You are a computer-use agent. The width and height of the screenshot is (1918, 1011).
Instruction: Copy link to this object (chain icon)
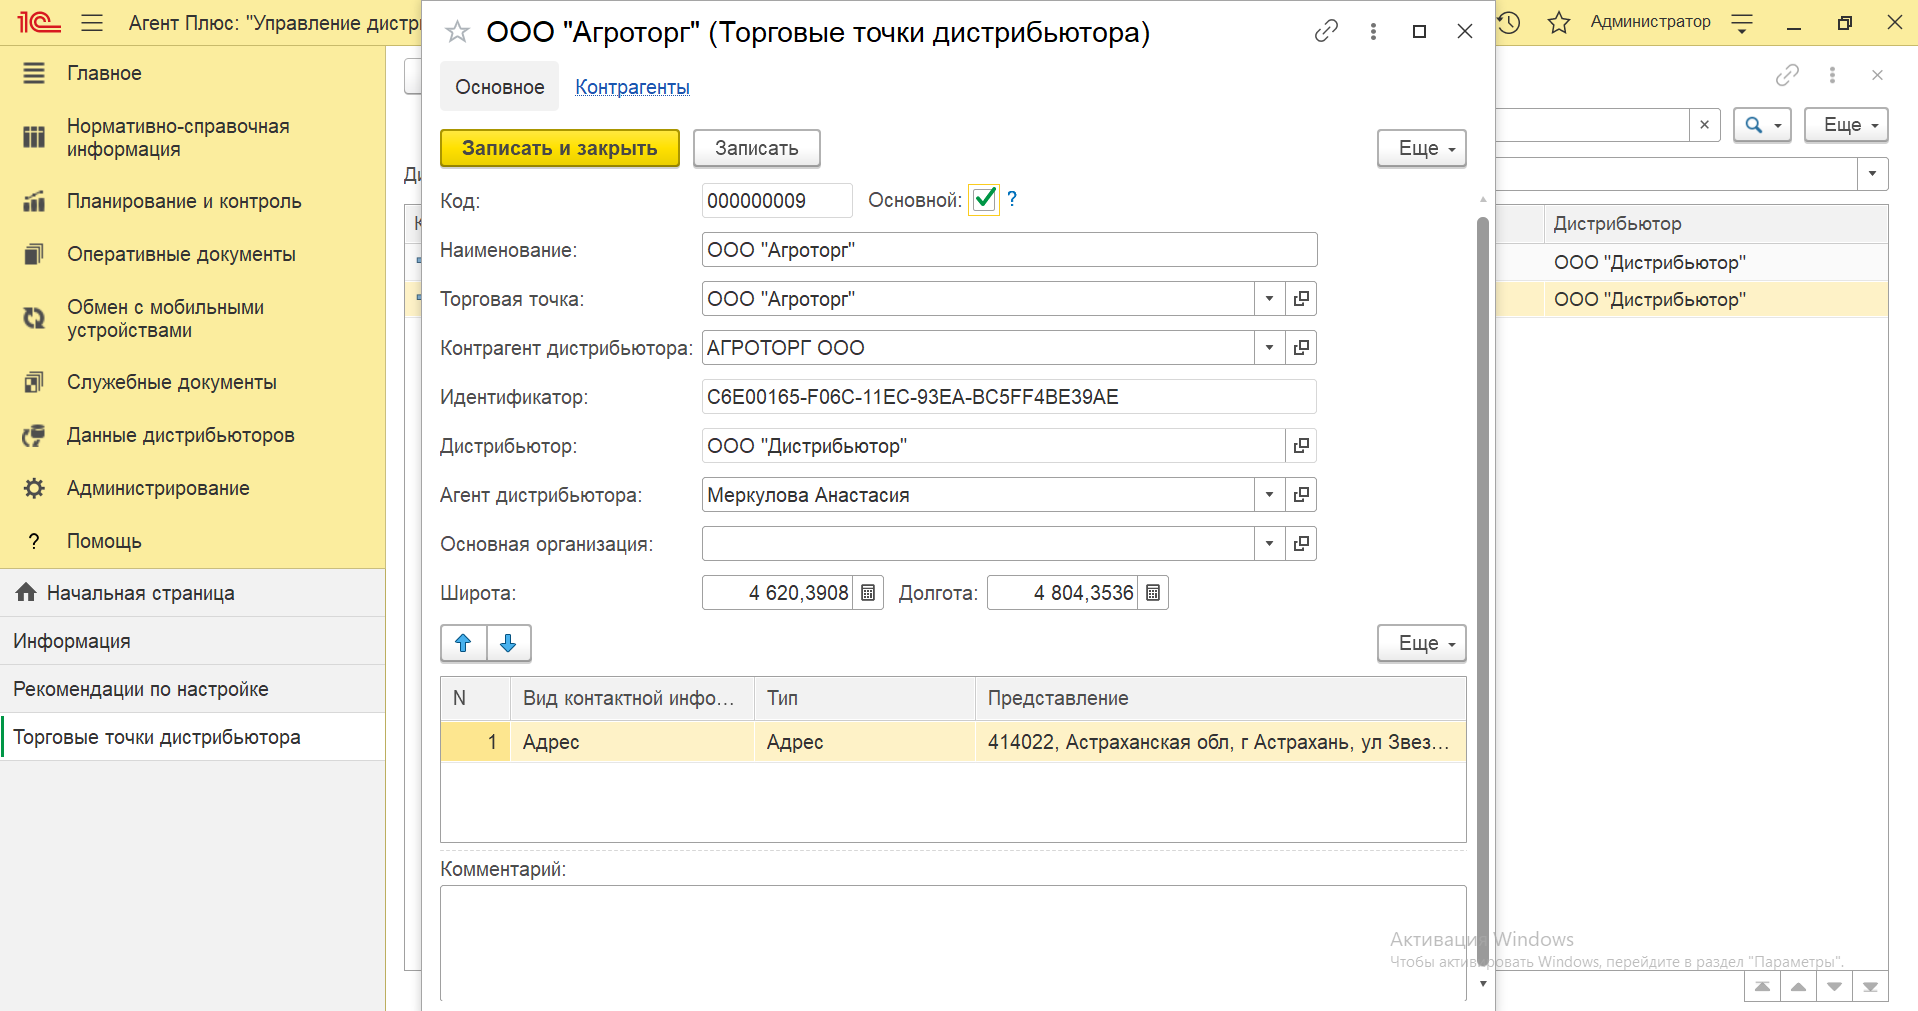(1326, 31)
